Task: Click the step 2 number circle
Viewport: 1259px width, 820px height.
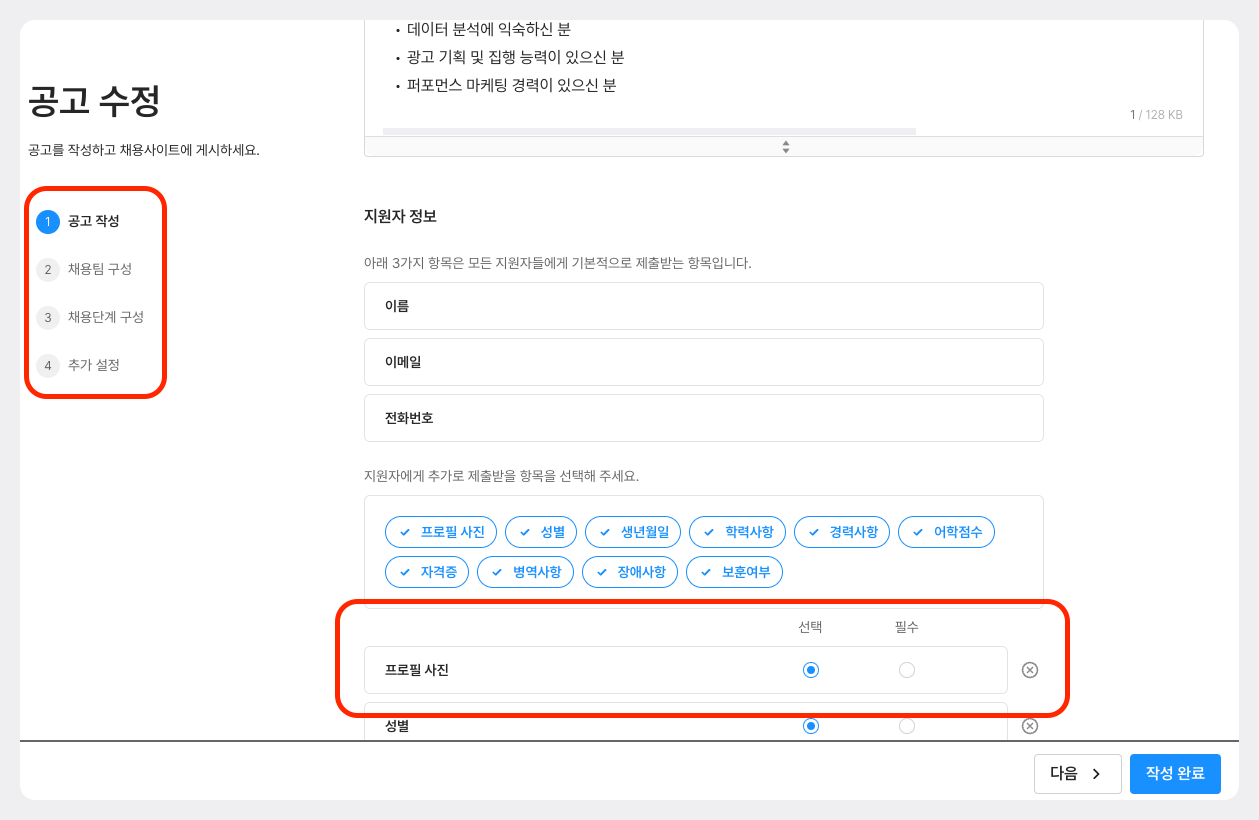Action: click(x=48, y=270)
